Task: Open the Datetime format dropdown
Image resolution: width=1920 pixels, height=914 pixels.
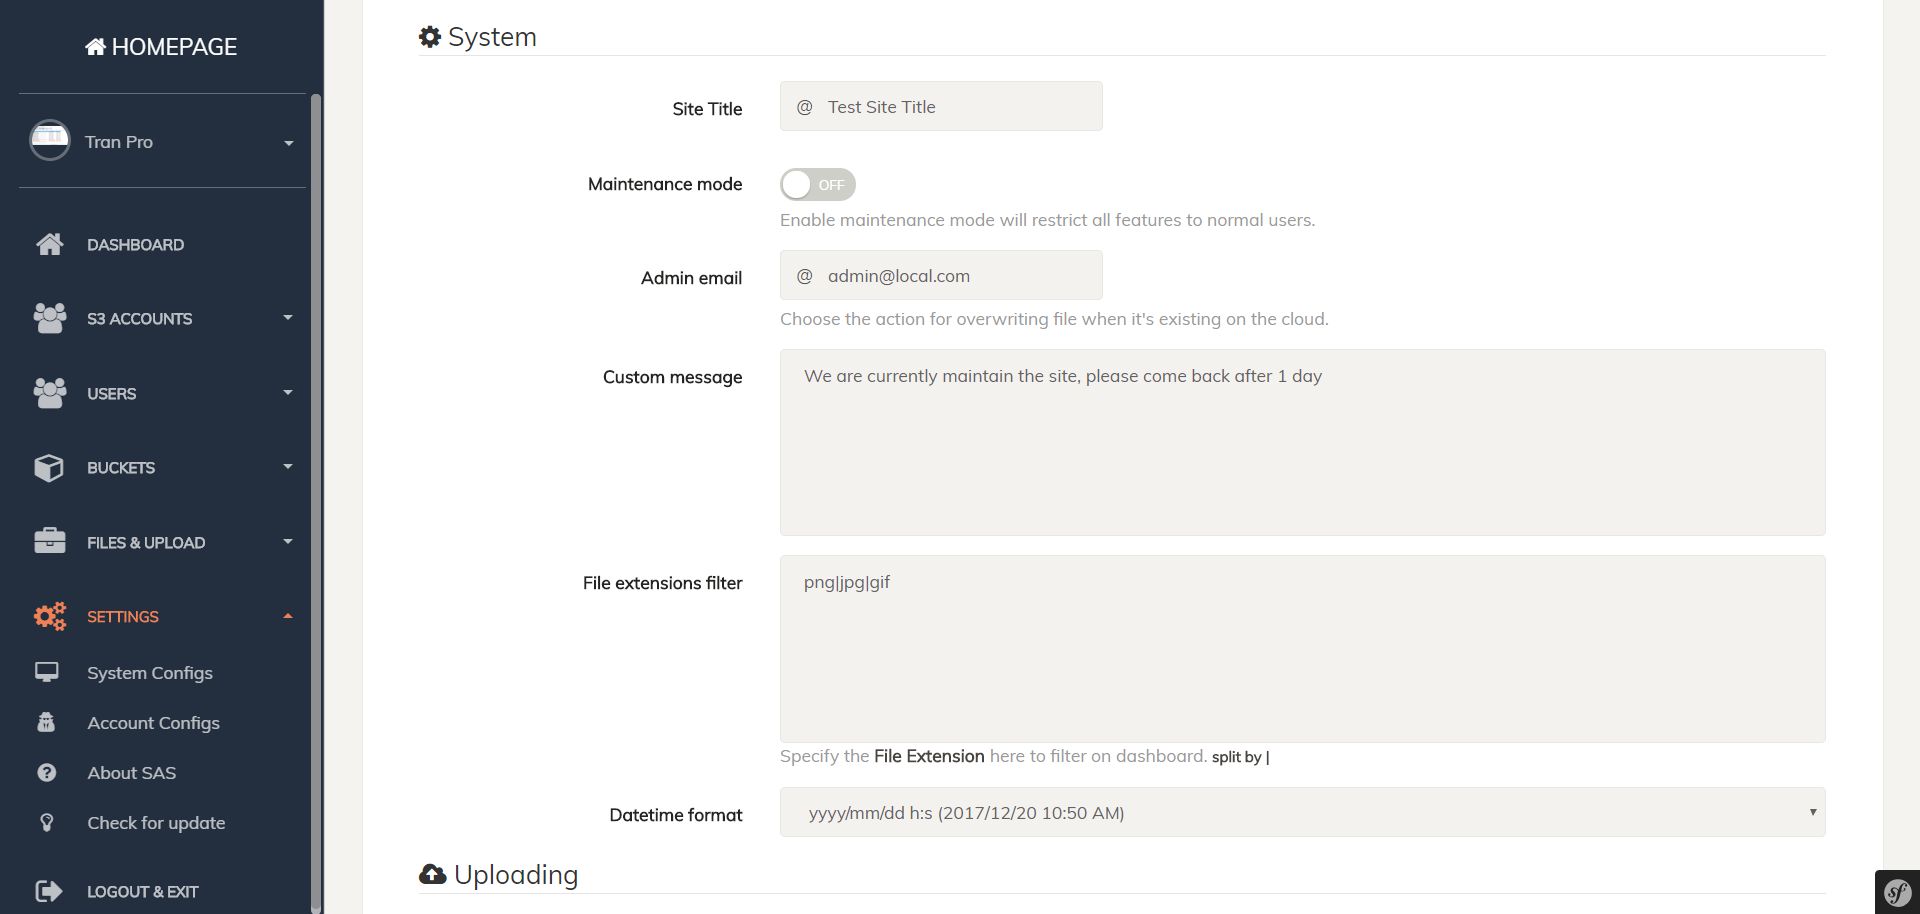Action: (1301, 812)
